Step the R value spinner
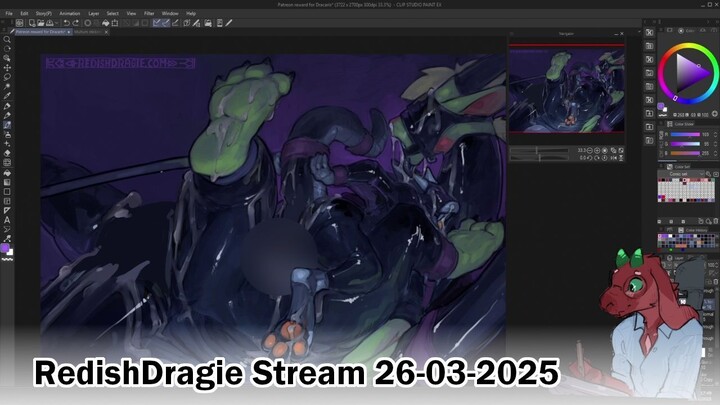 pyautogui.click(x=715, y=135)
